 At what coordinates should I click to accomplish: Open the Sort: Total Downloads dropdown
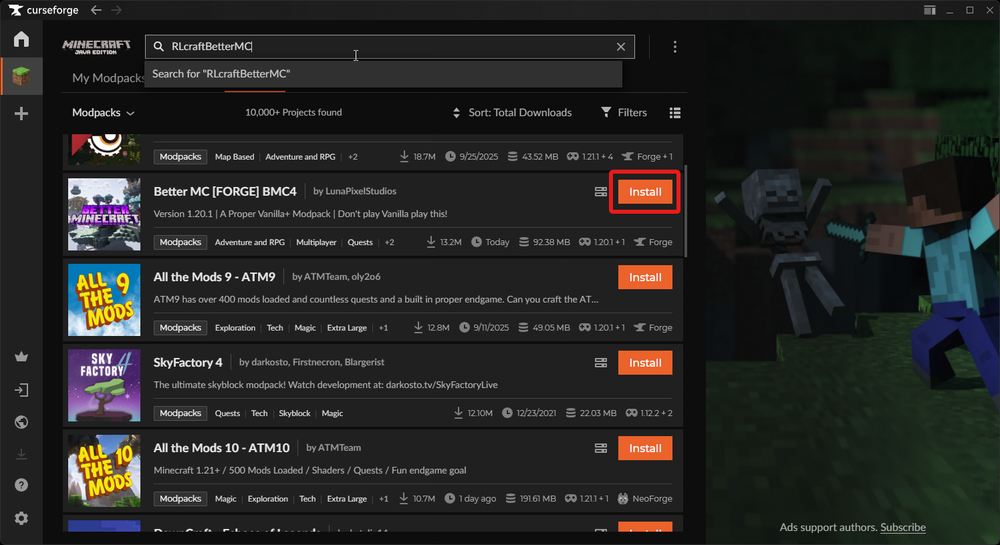click(x=512, y=113)
